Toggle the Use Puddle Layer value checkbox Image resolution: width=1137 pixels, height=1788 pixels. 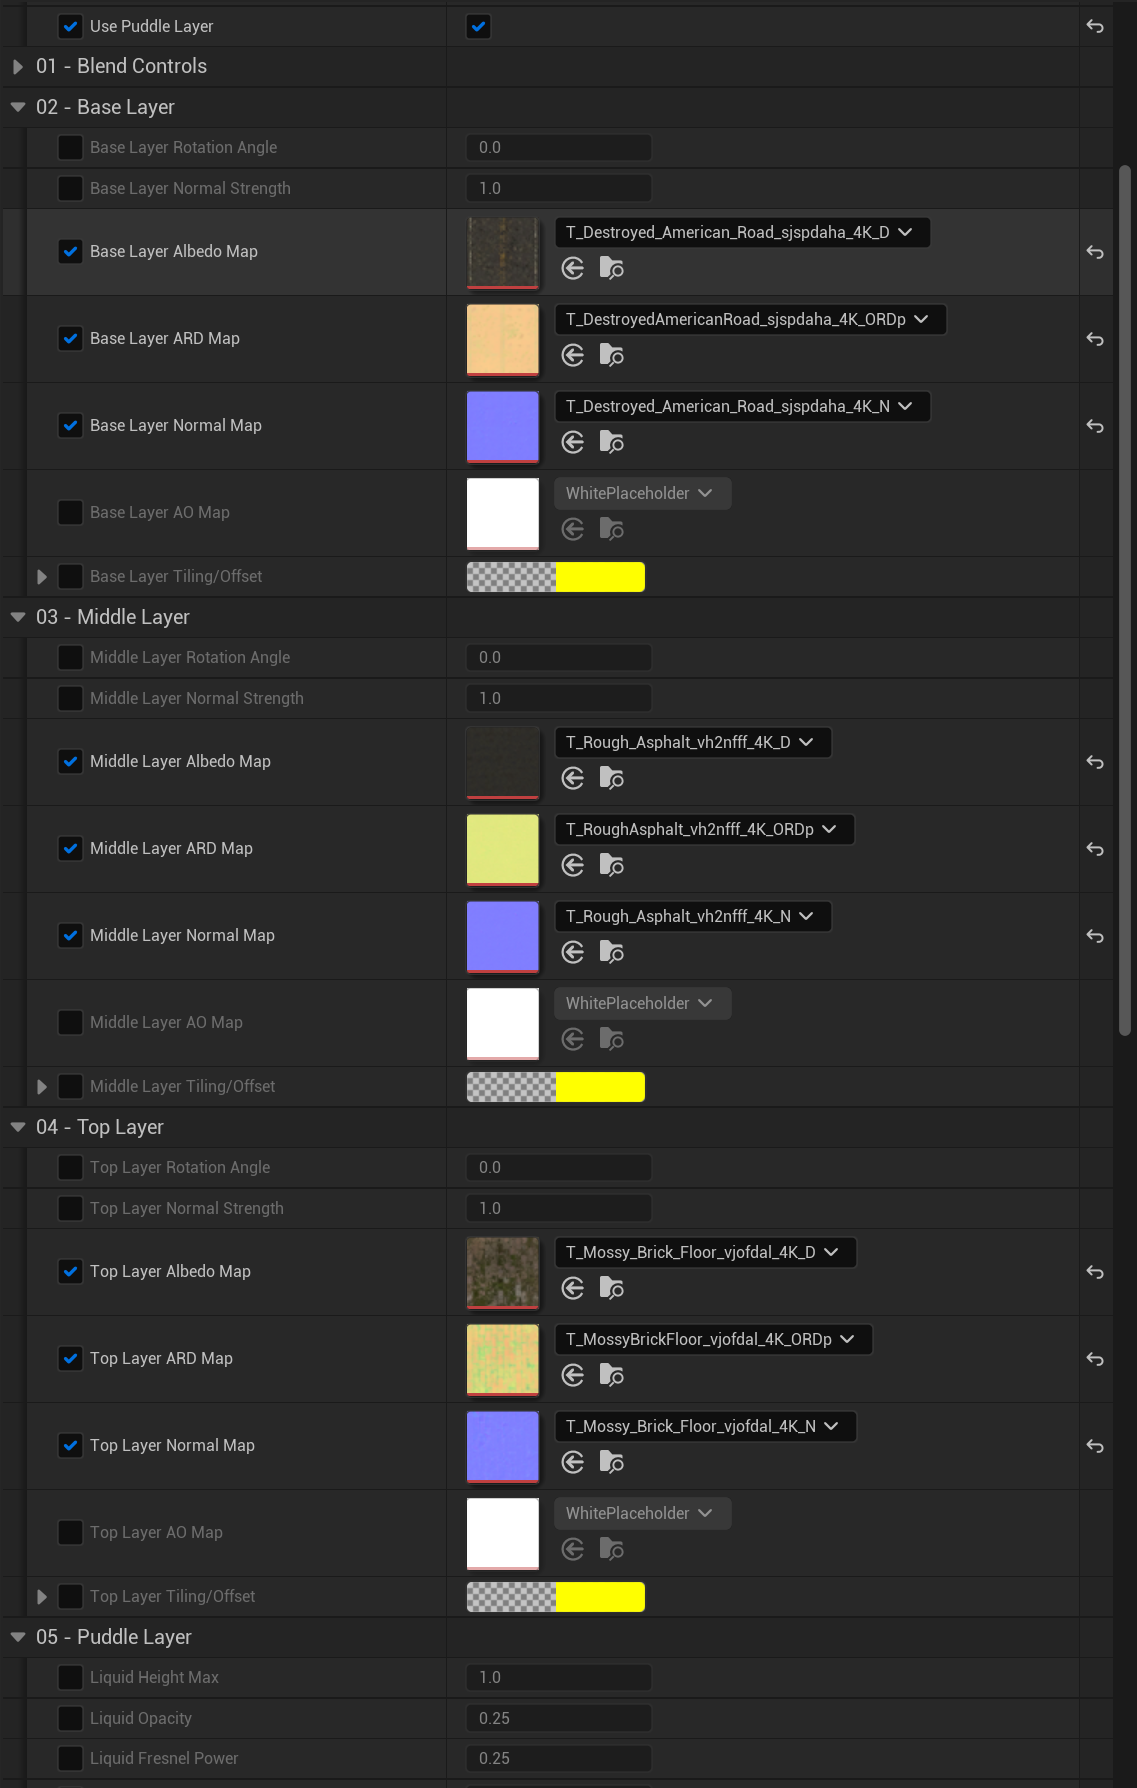tap(479, 26)
